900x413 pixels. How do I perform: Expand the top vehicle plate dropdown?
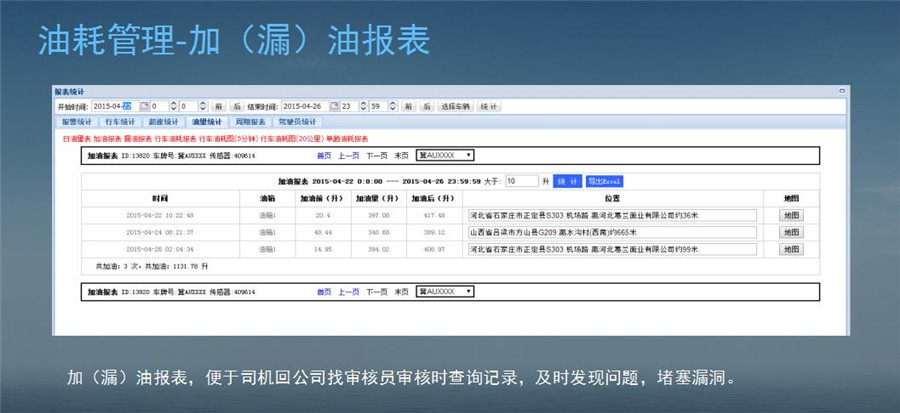pyautogui.click(x=446, y=156)
